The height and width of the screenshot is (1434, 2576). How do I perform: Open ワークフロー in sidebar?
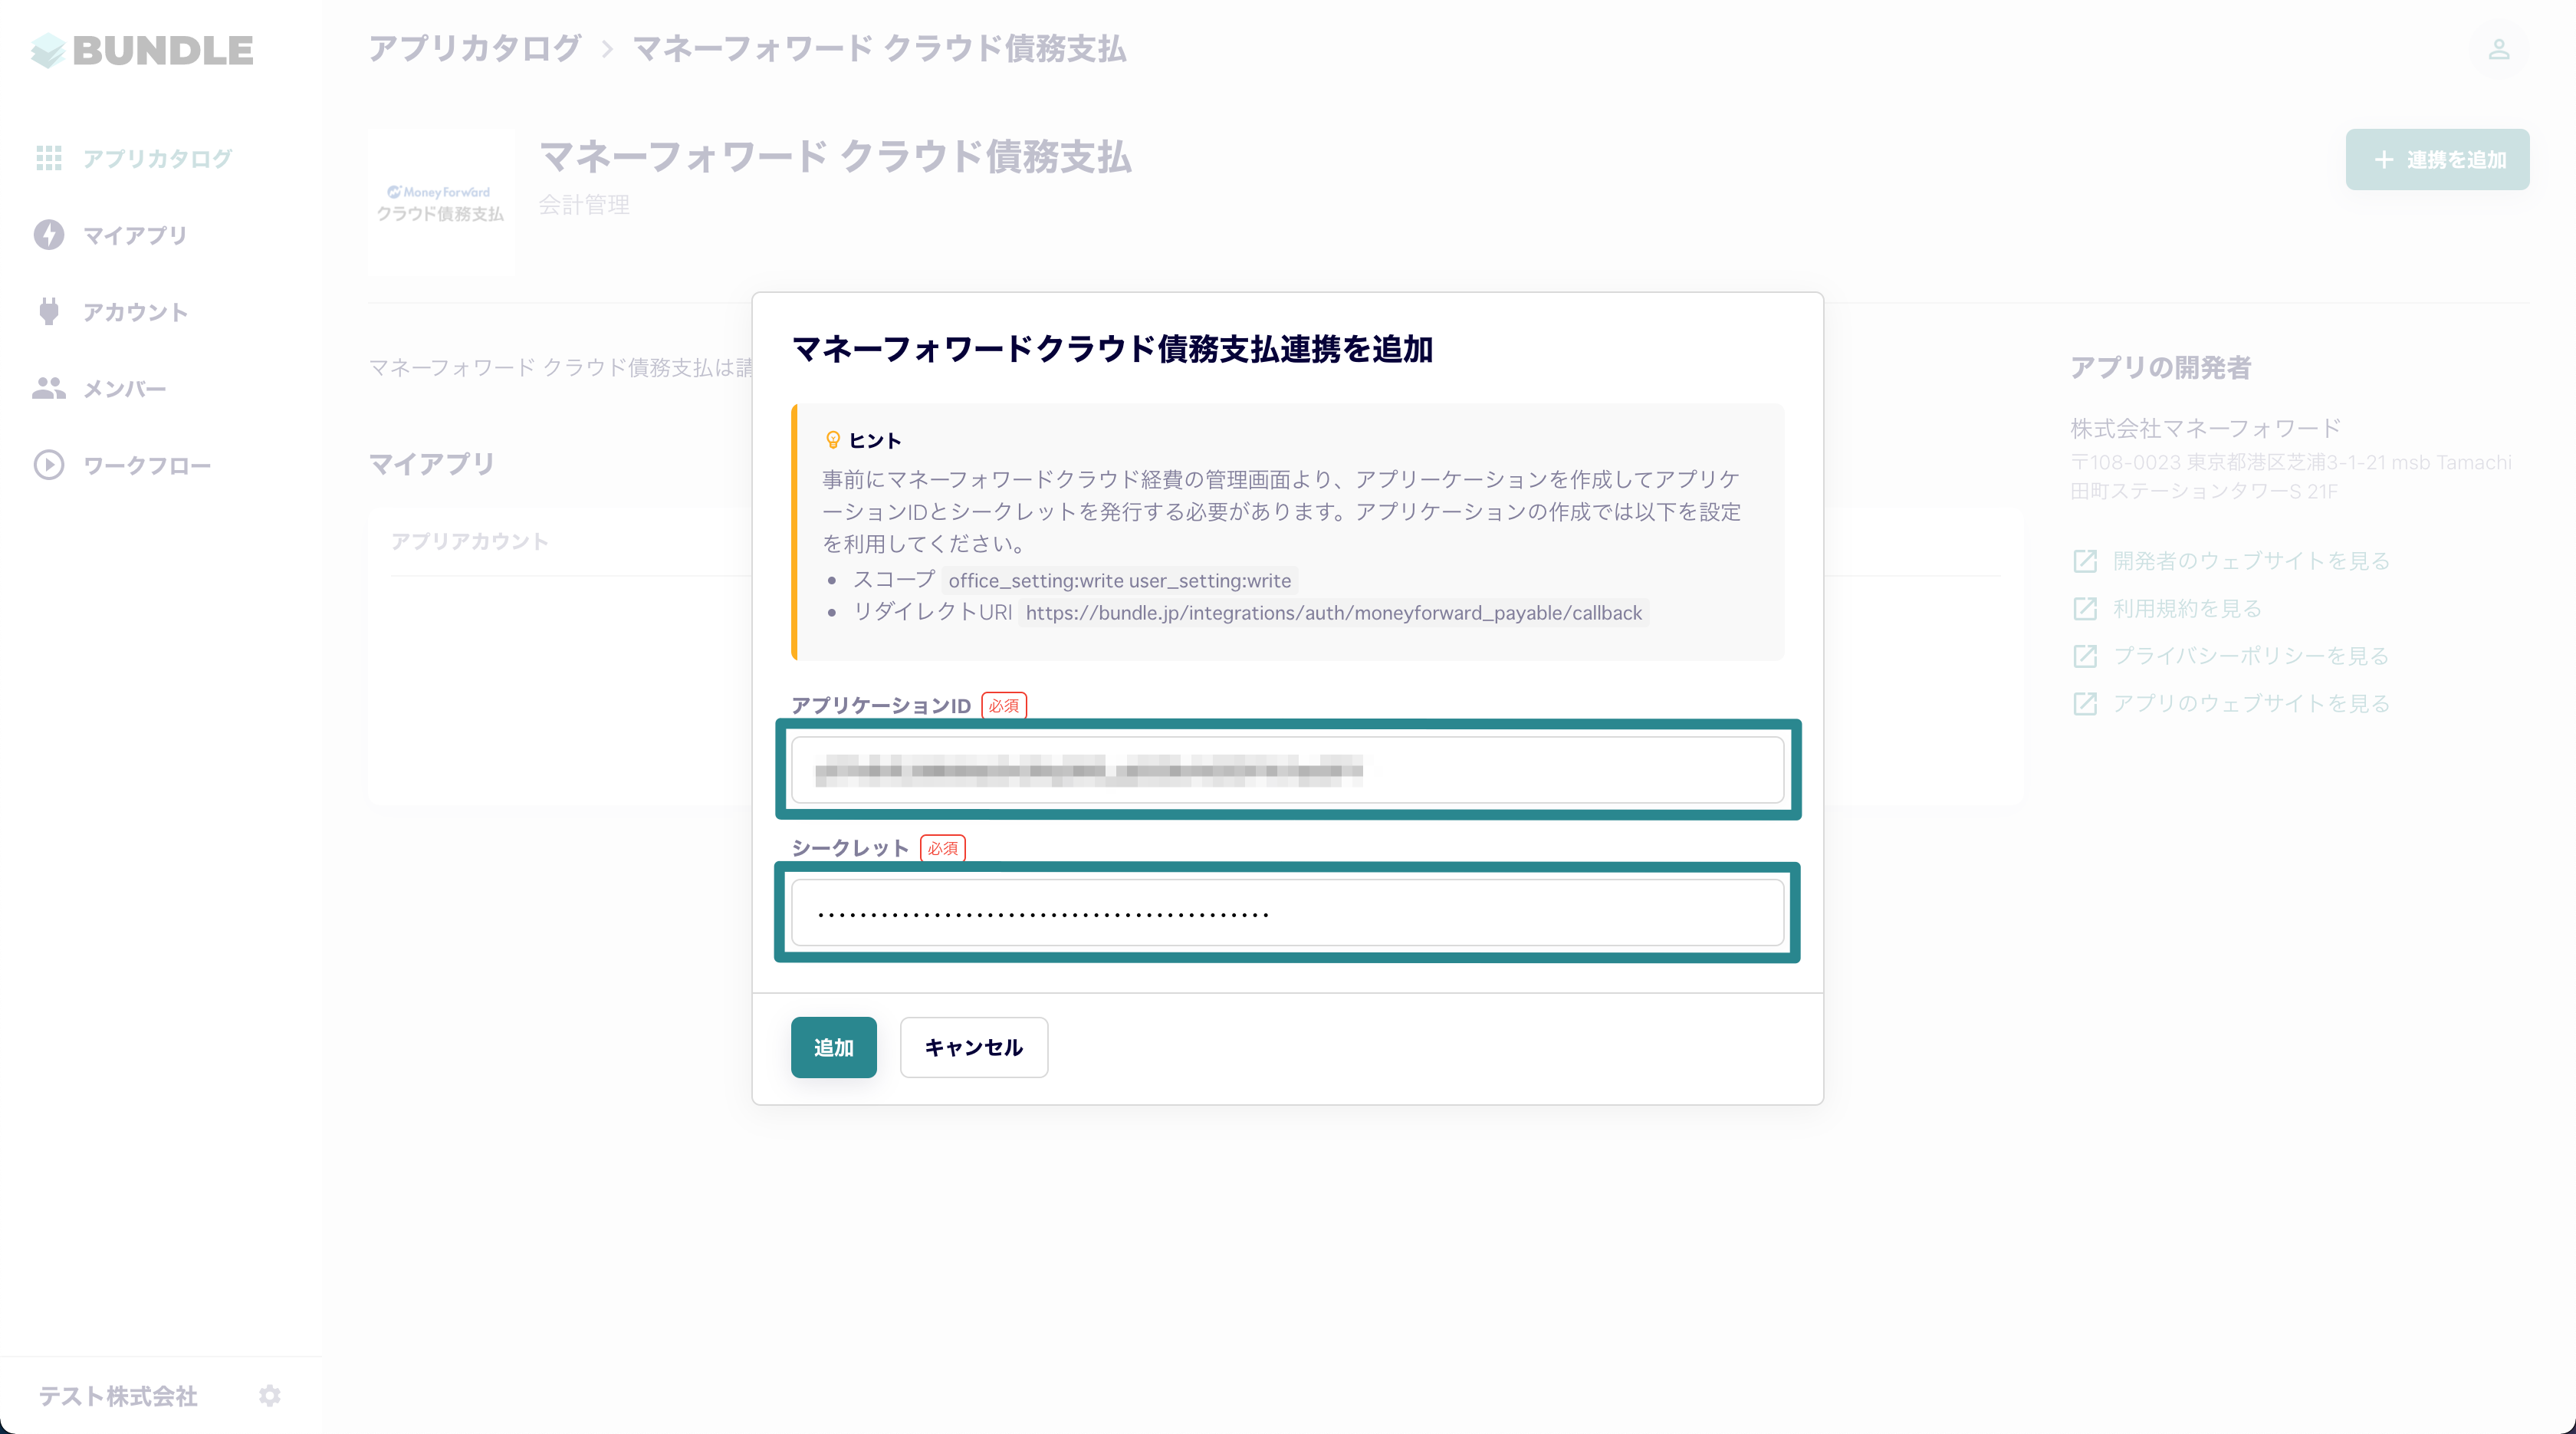coord(147,465)
